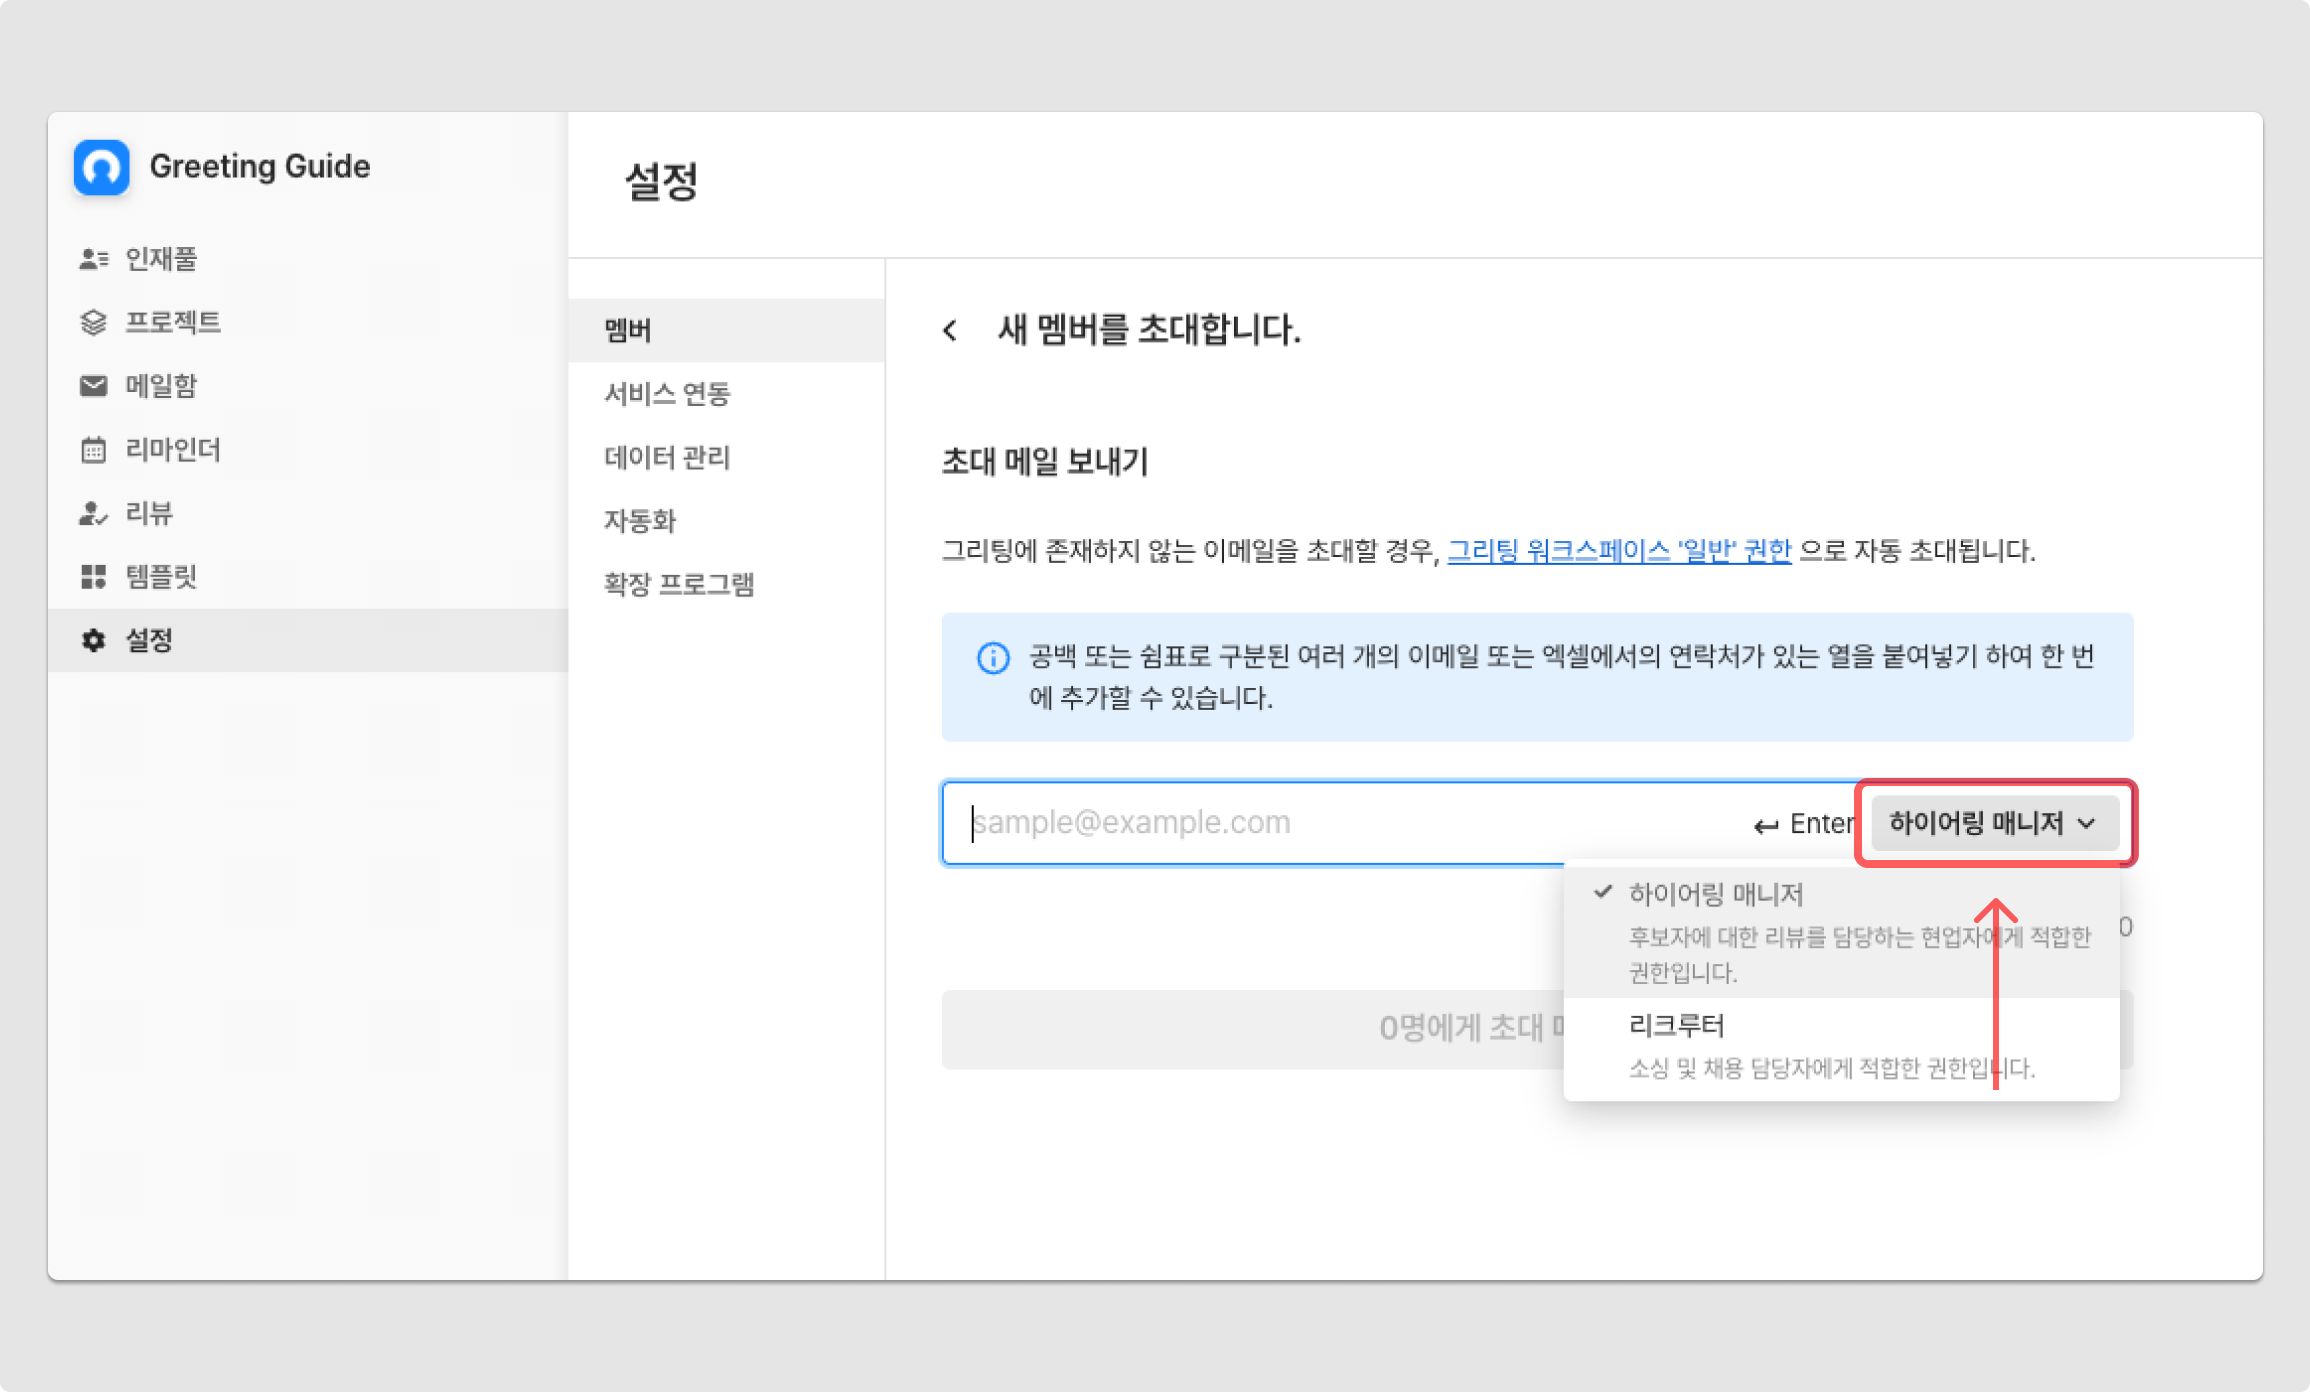Image resolution: width=2310 pixels, height=1392 pixels.
Task: Click the 설정 gear icon
Action: [x=93, y=640]
